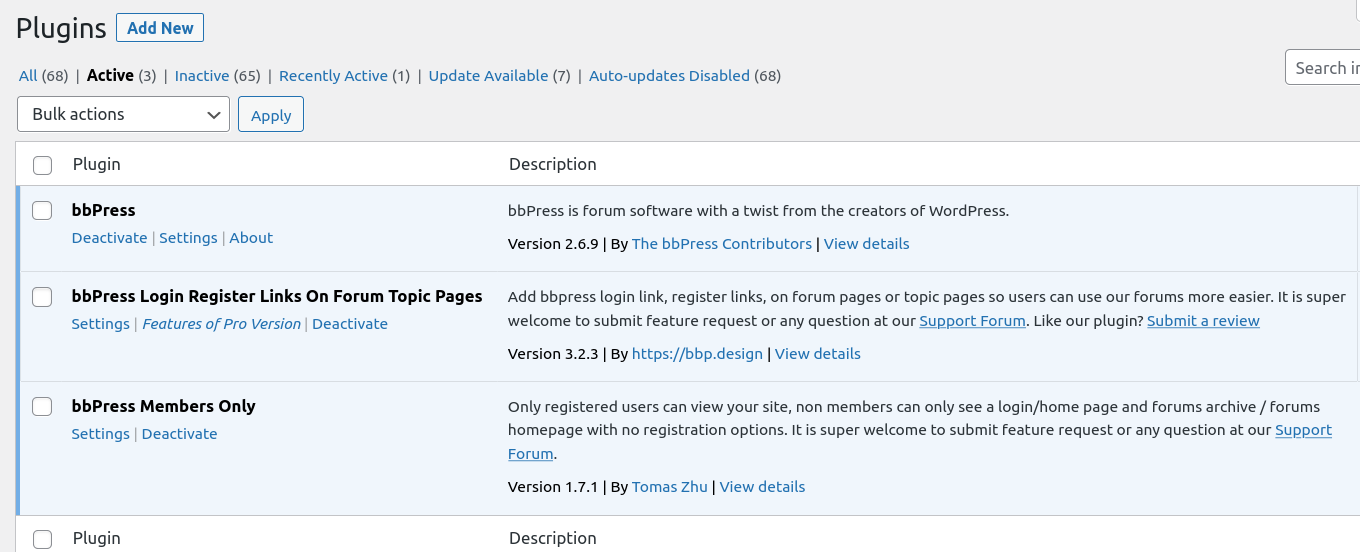Click 'Version 3.2.3' text
Screen dimensions: 1360x552
pos(553,354)
